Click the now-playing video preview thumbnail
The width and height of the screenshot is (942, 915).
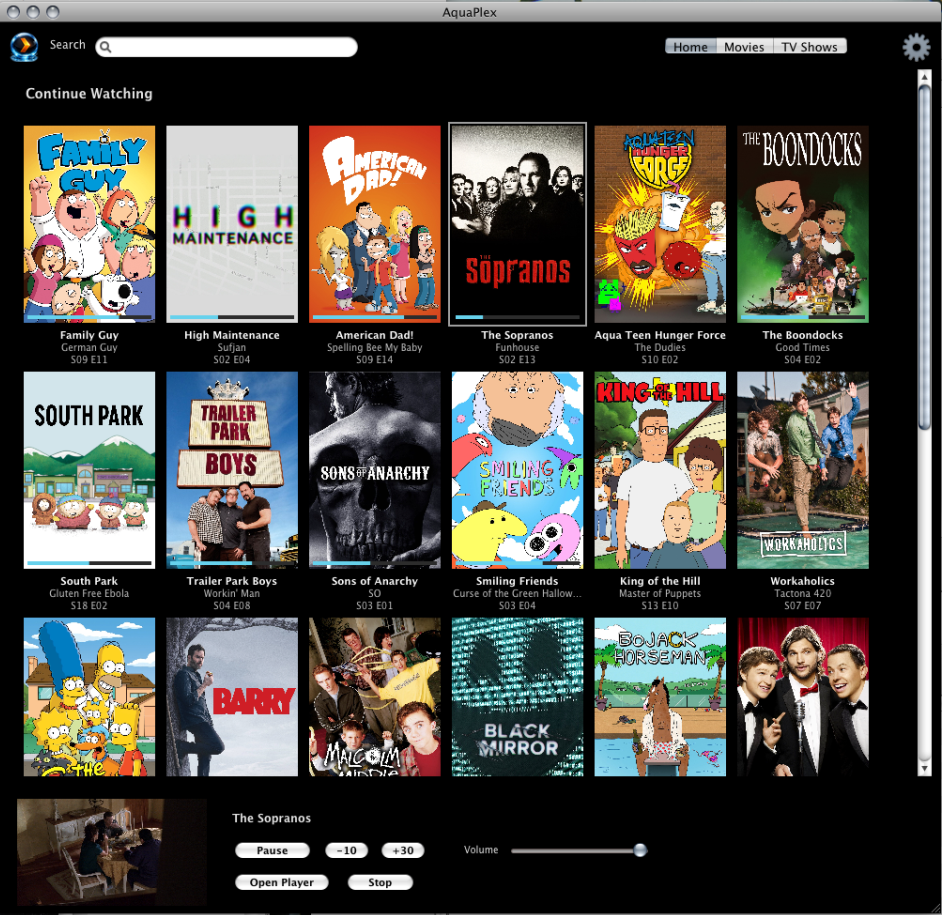(x=112, y=852)
